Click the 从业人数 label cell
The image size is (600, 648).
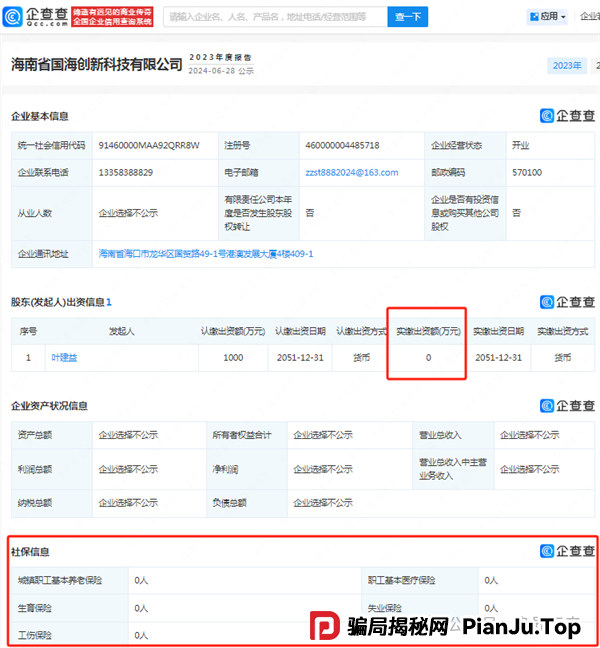(x=52, y=213)
